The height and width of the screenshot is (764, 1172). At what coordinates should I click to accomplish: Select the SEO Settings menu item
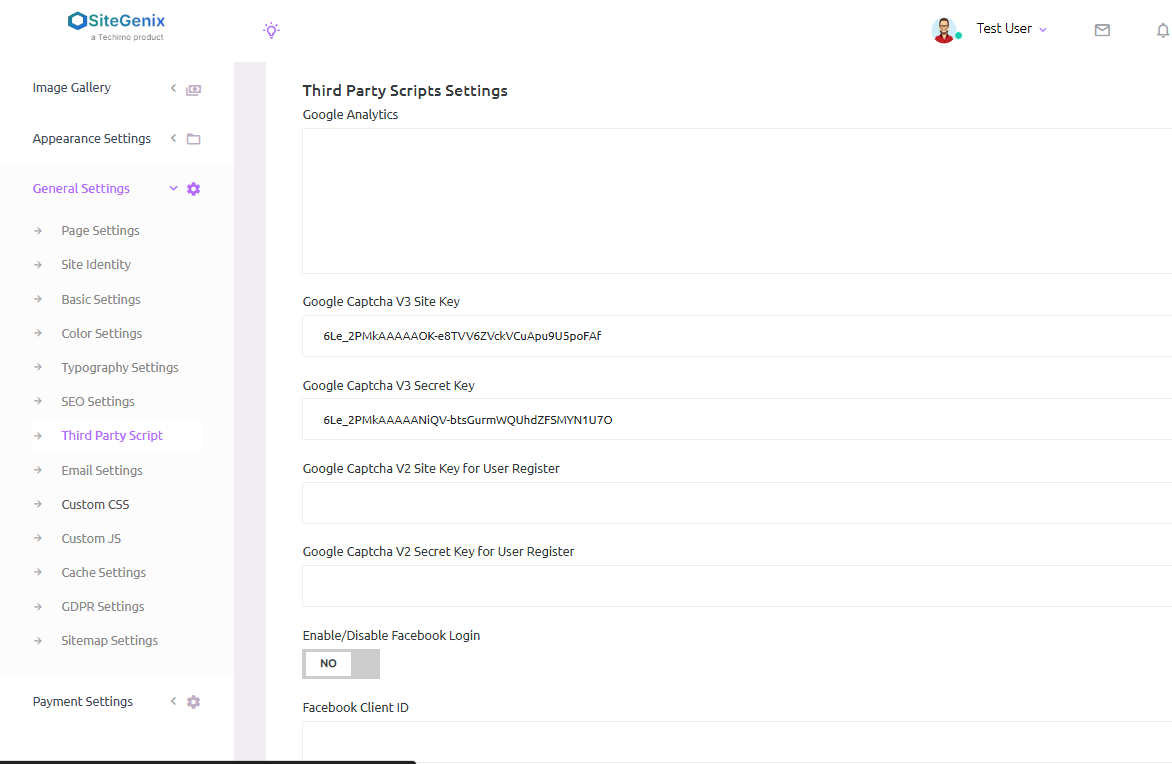98,402
